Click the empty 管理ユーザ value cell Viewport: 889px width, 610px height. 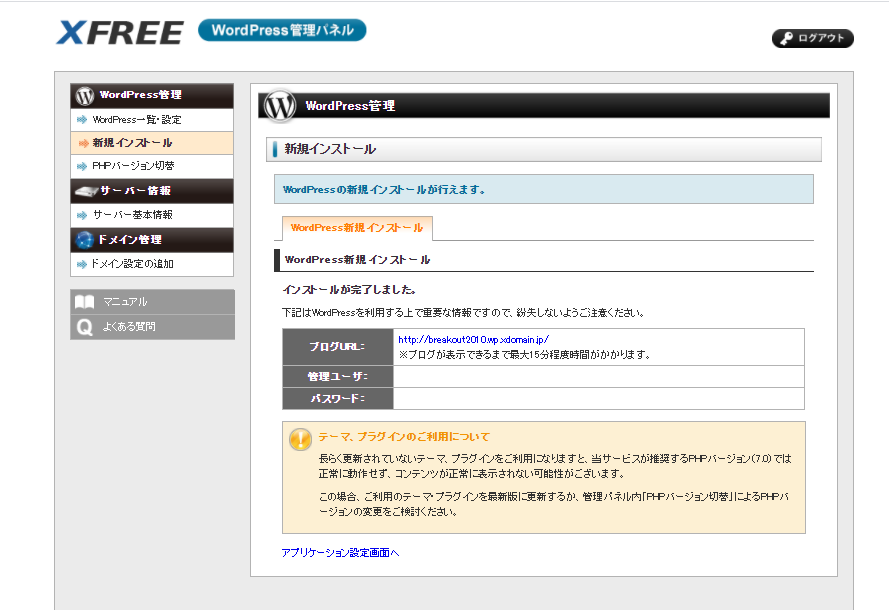pyautogui.click(x=598, y=376)
